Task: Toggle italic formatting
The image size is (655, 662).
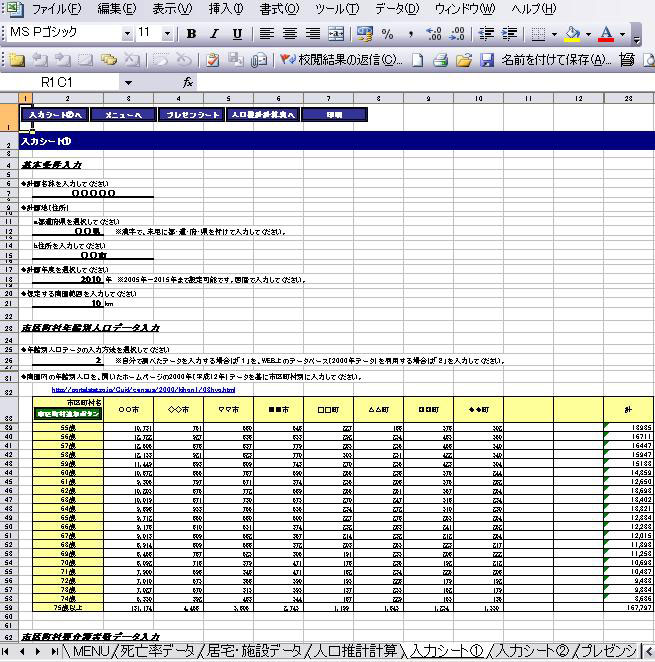Action: (214, 34)
